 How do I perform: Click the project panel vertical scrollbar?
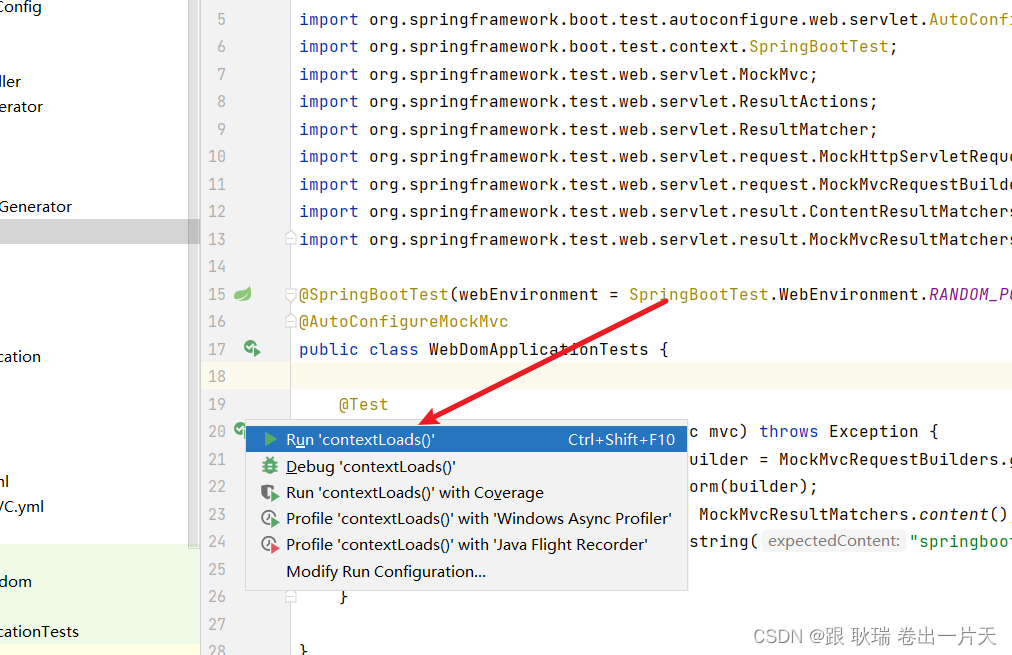coord(194,274)
